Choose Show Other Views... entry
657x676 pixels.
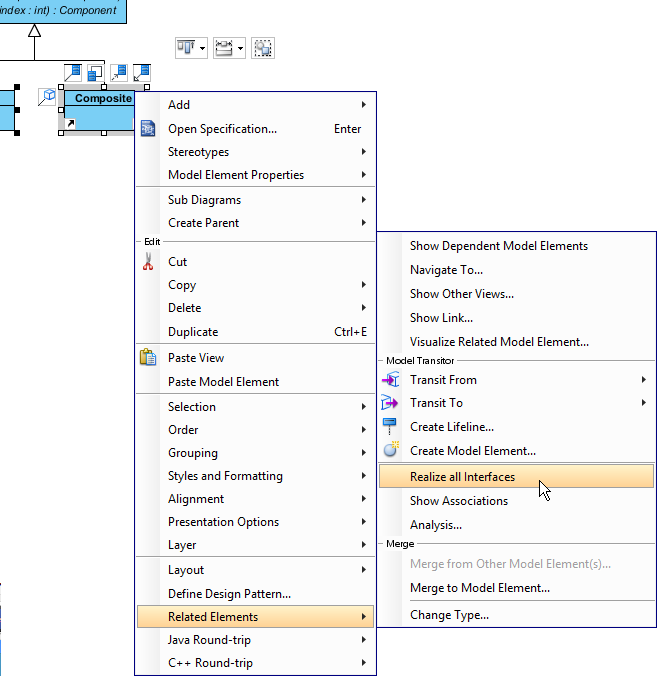click(x=516, y=294)
